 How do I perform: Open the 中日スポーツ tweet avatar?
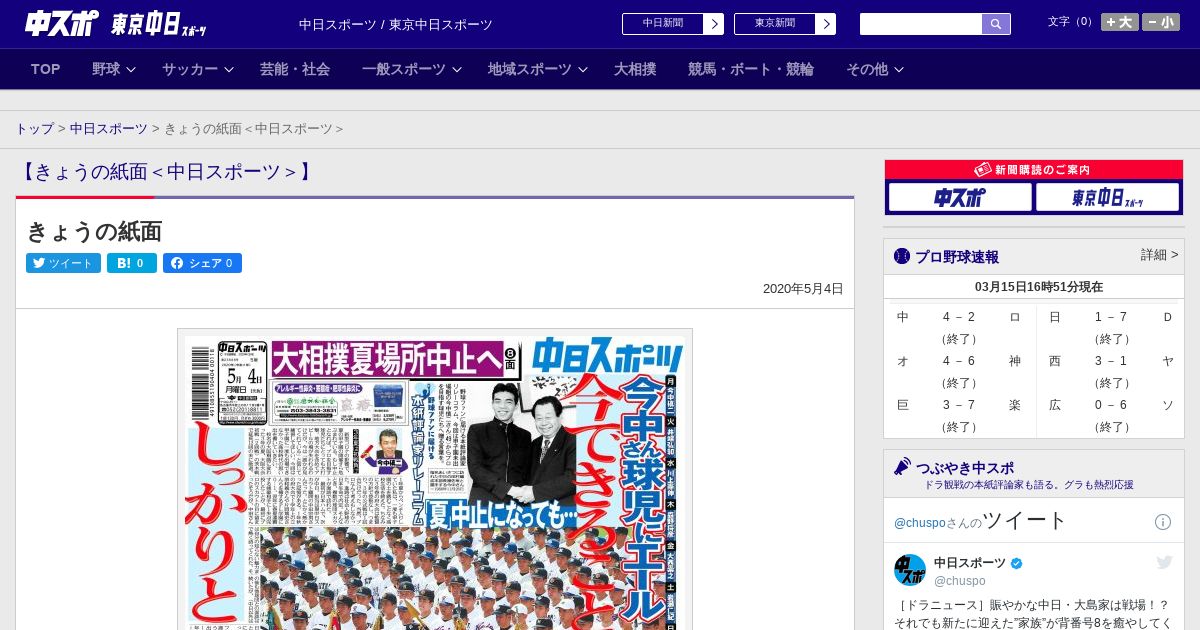(910, 570)
